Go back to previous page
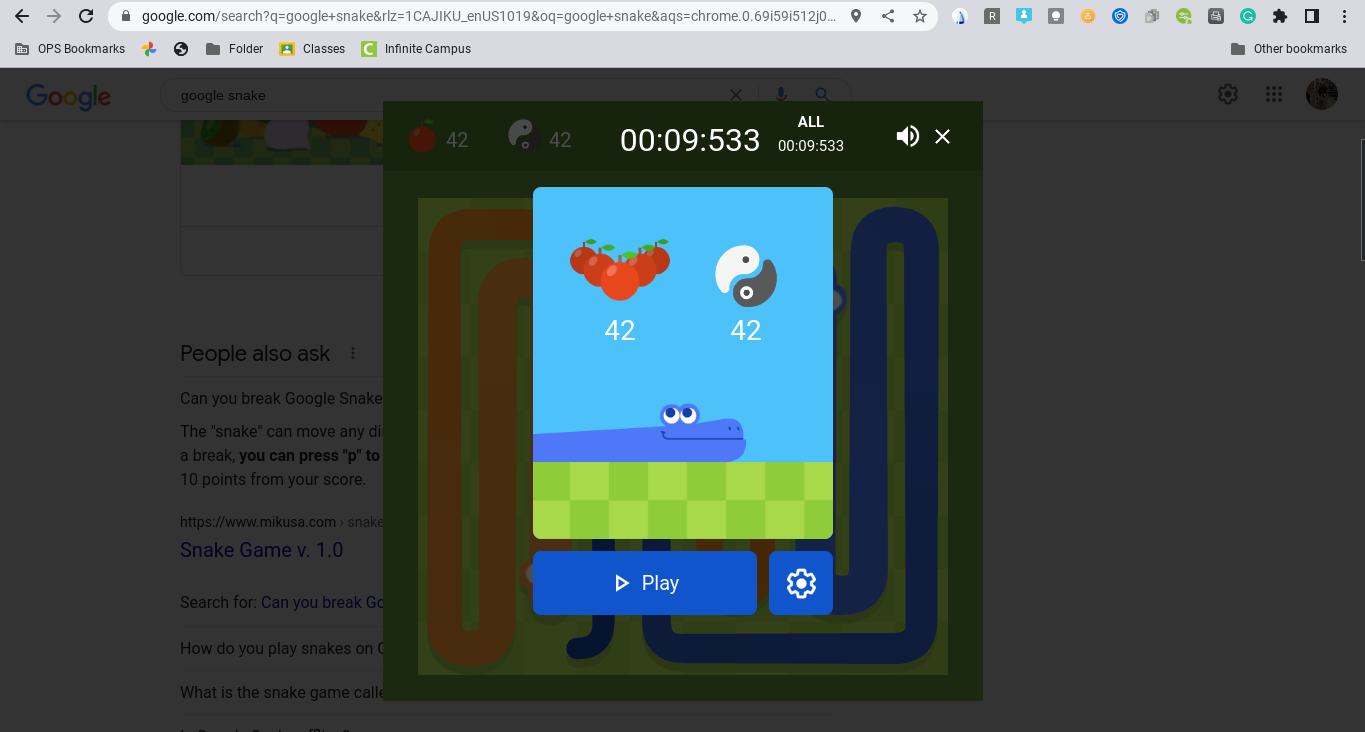 (22, 16)
